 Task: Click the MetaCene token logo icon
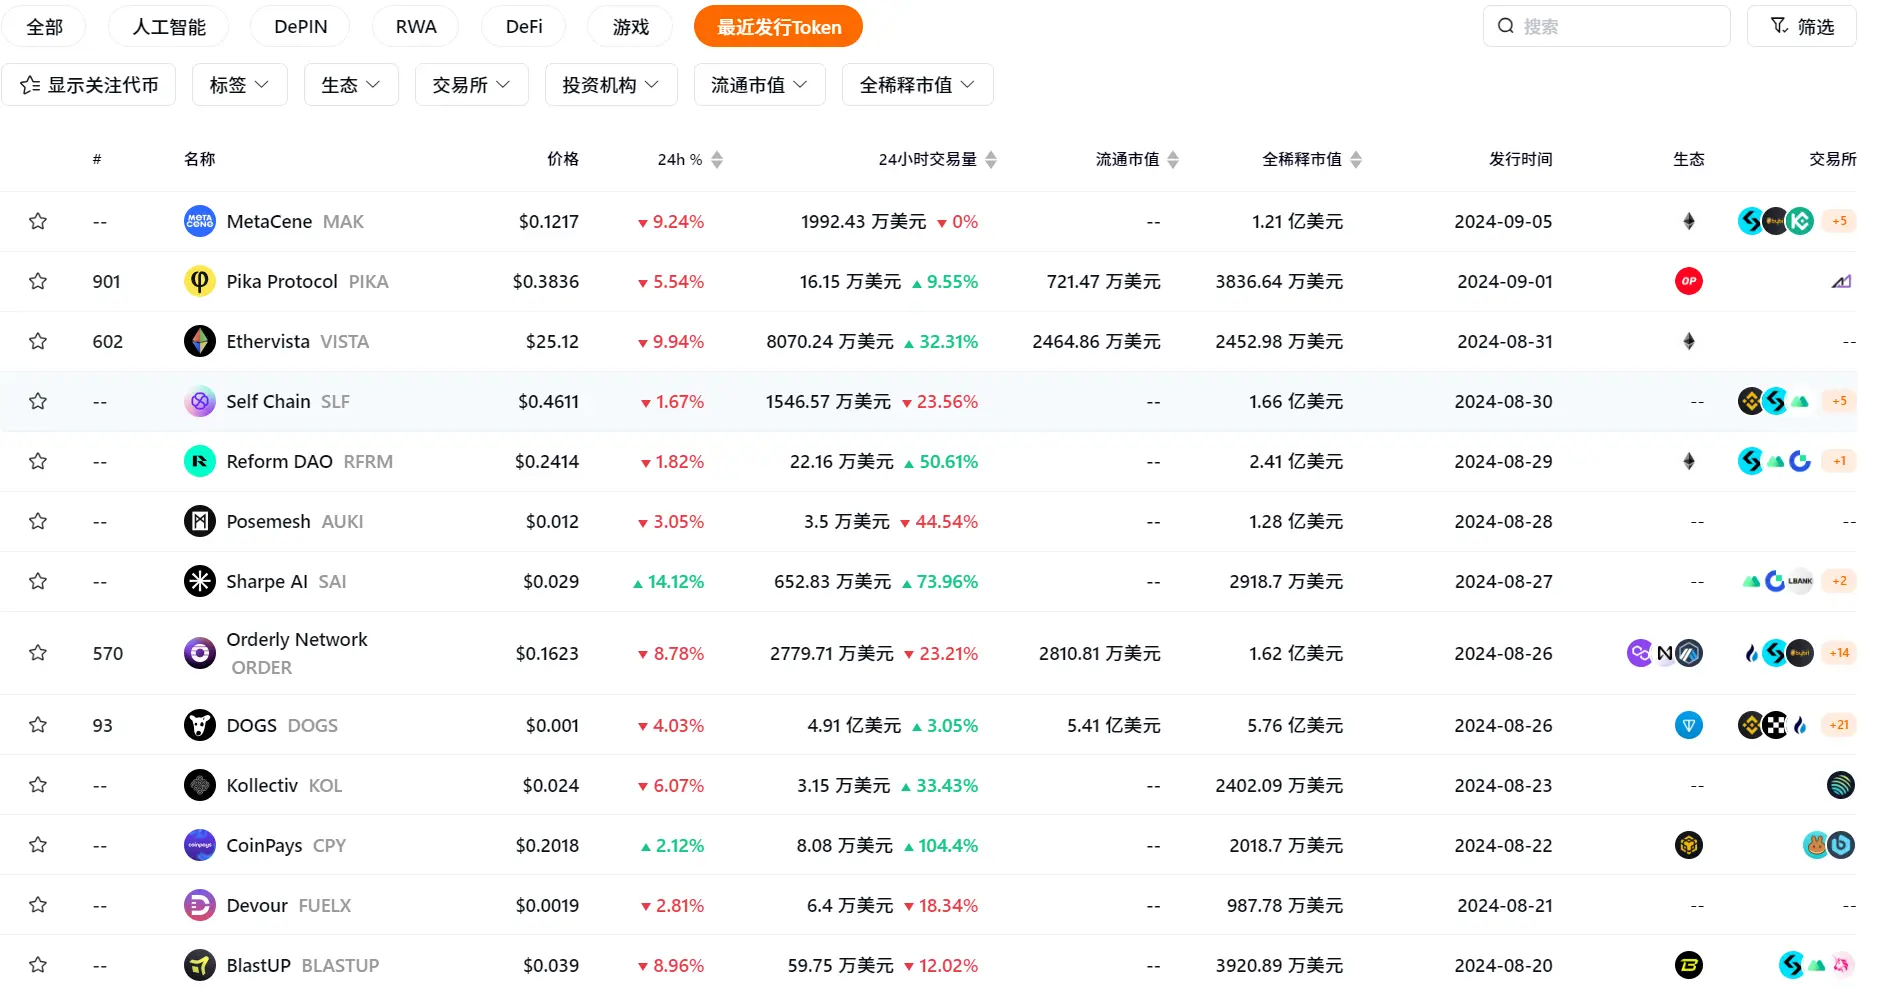(200, 221)
